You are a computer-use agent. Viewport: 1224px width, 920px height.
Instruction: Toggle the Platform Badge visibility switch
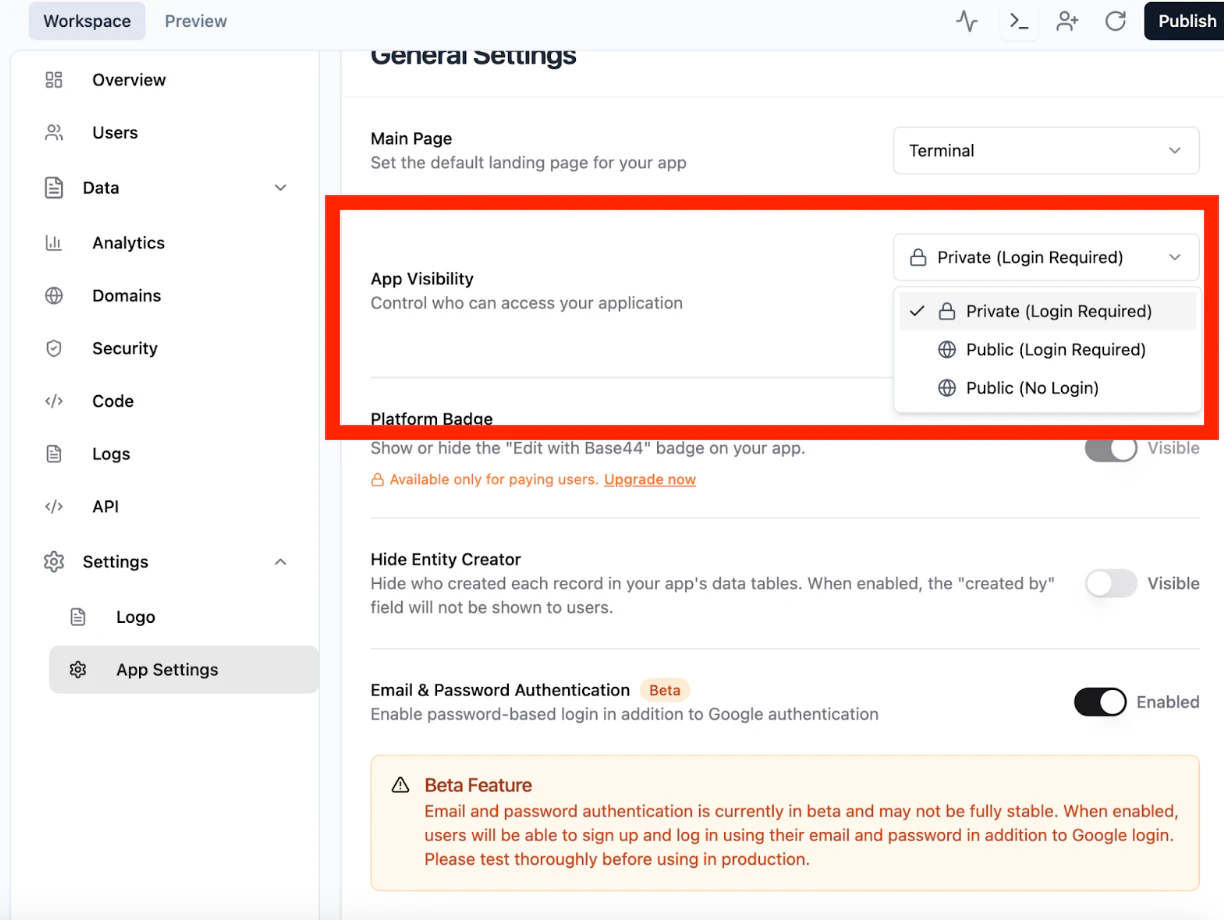pos(1111,448)
